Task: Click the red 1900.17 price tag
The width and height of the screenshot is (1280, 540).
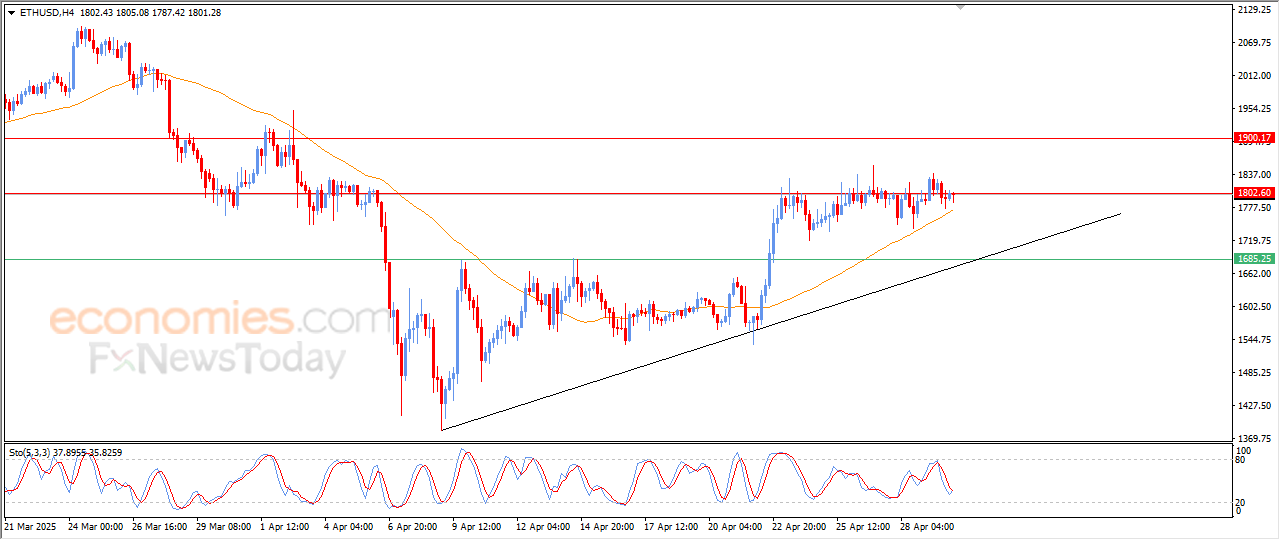Action: click(1254, 138)
